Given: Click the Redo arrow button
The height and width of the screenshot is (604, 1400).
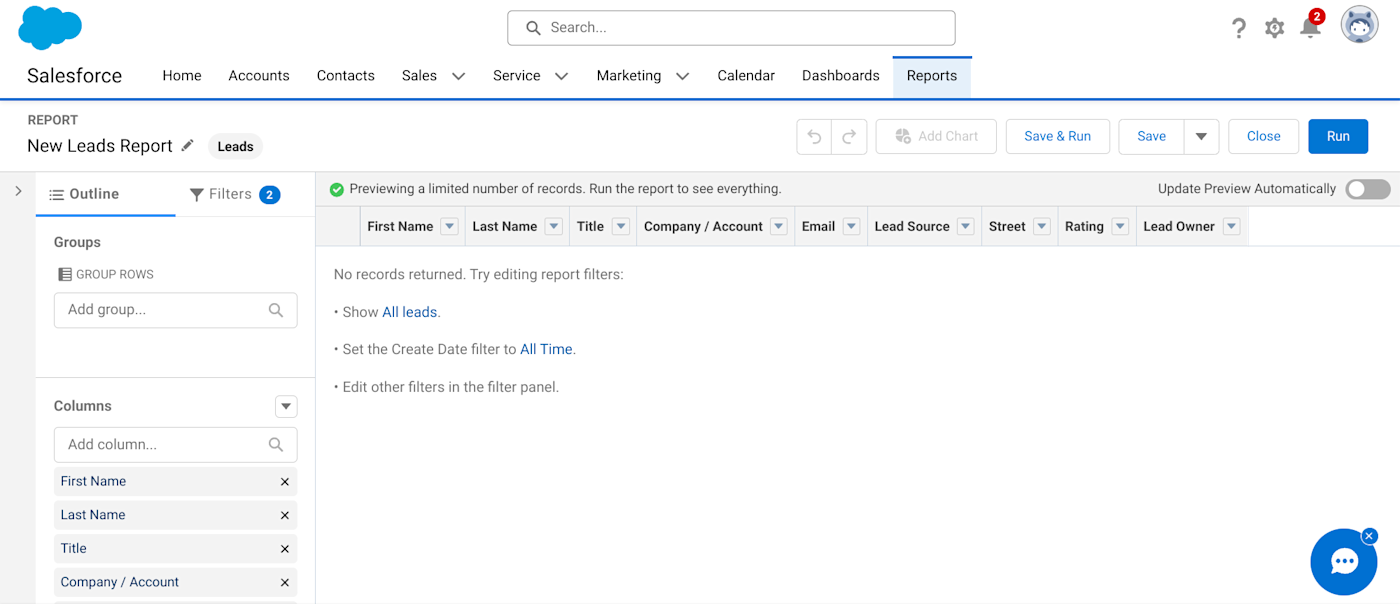Looking at the screenshot, I should click(849, 137).
